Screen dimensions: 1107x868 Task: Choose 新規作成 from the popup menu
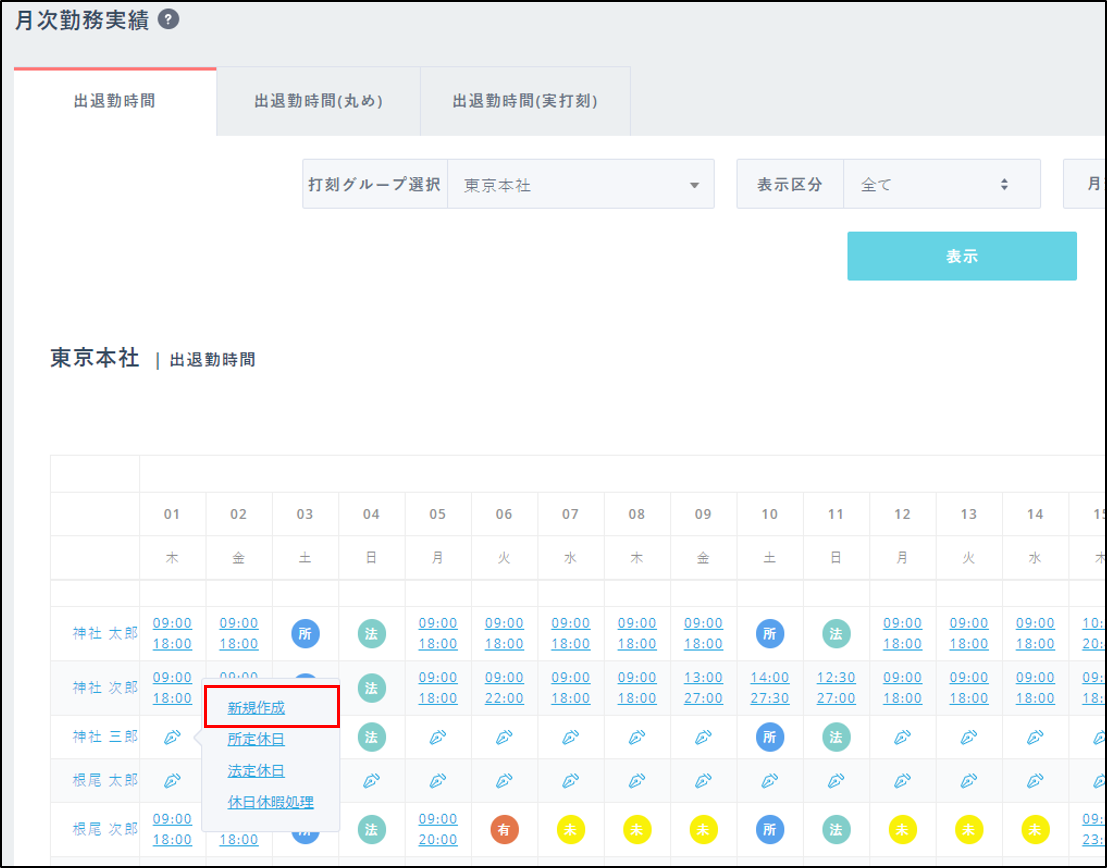(x=256, y=707)
